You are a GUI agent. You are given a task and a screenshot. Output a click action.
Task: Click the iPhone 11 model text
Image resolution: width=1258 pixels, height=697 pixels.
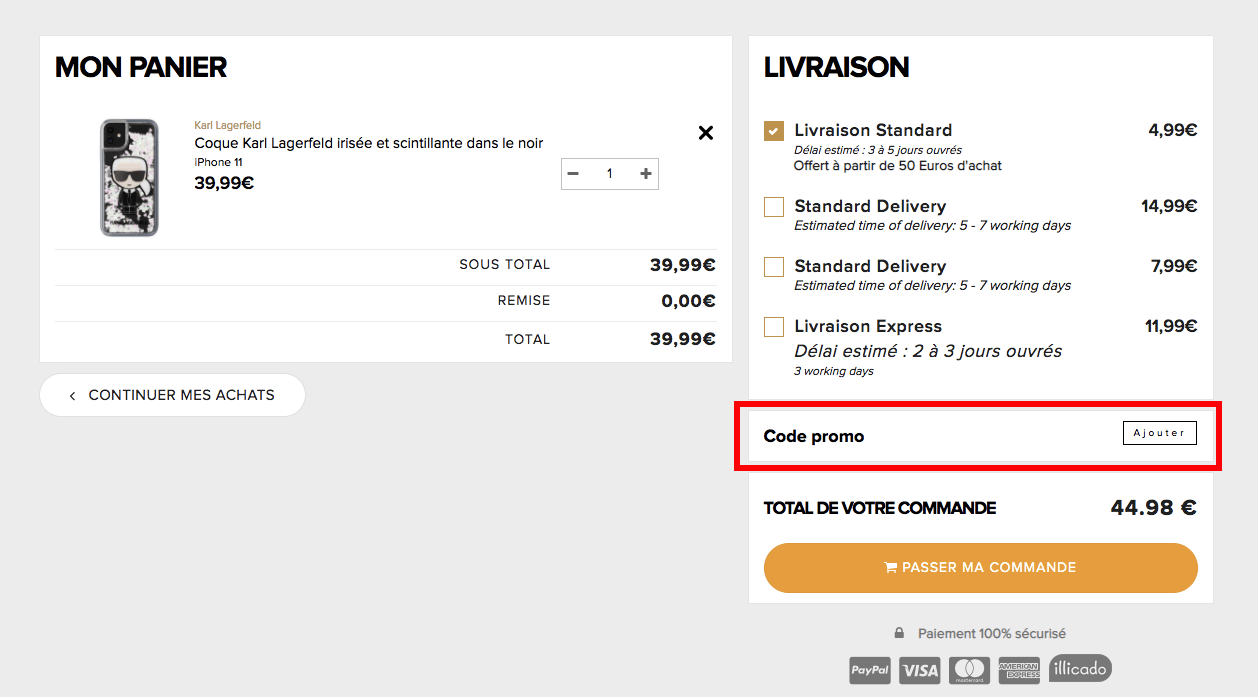pos(218,162)
